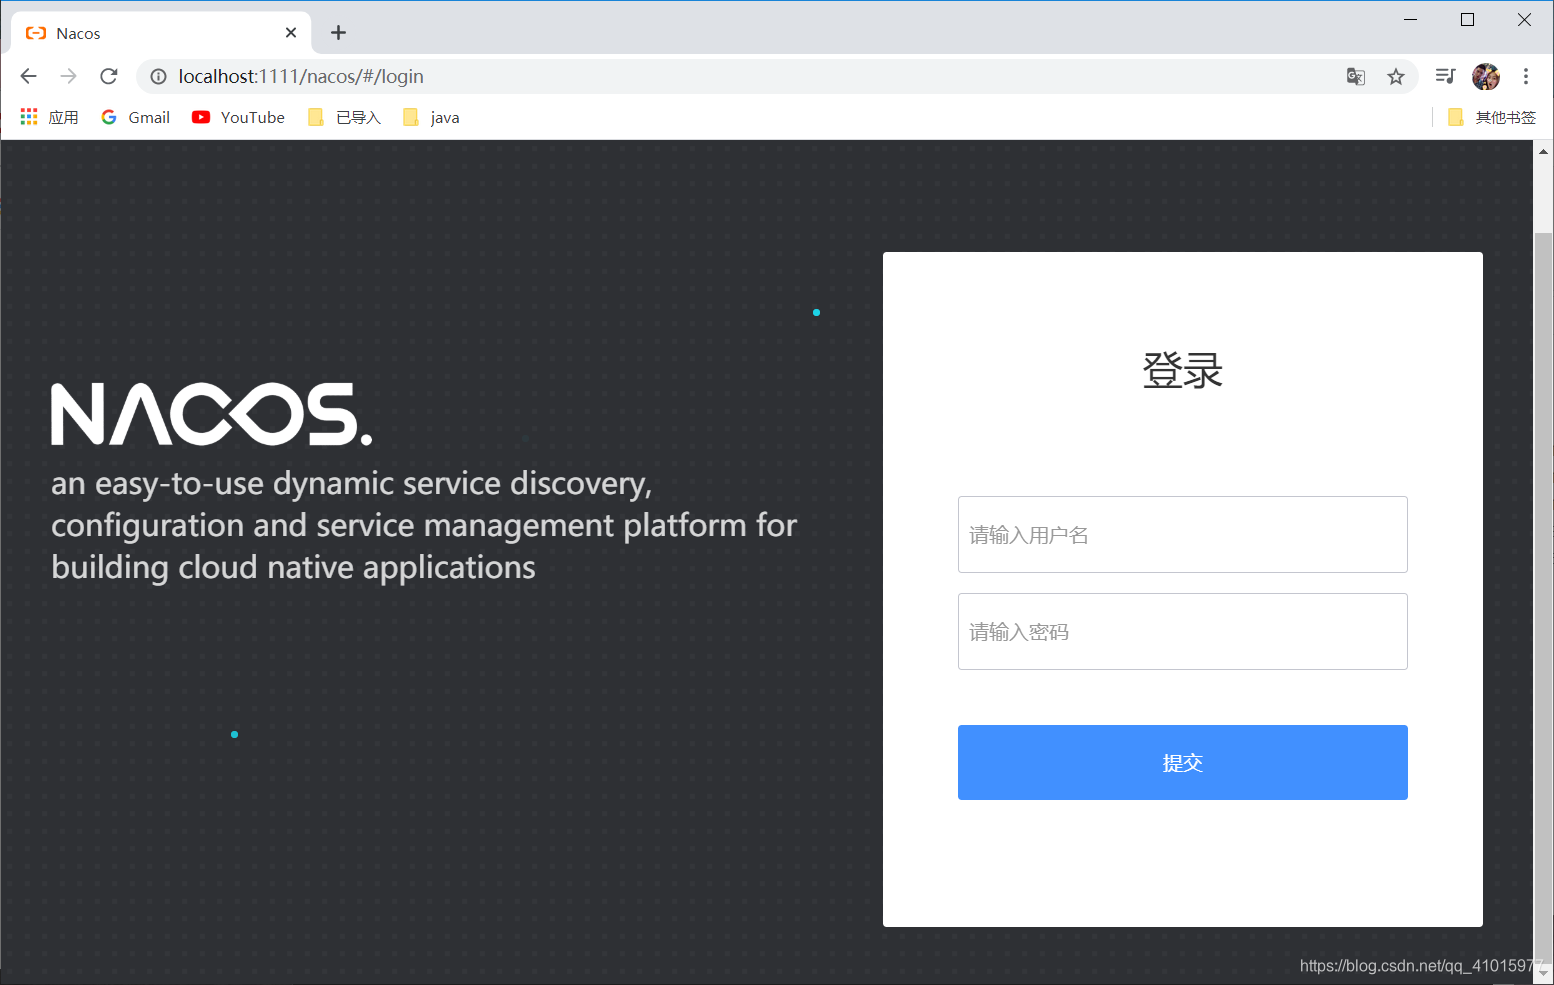Open Chrome three-dot menu
The width and height of the screenshot is (1554, 985).
(1526, 76)
